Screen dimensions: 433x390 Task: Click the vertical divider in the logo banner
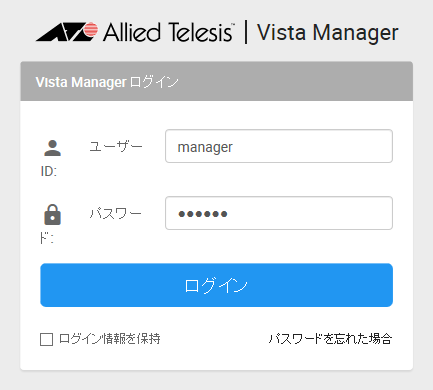tap(246, 32)
